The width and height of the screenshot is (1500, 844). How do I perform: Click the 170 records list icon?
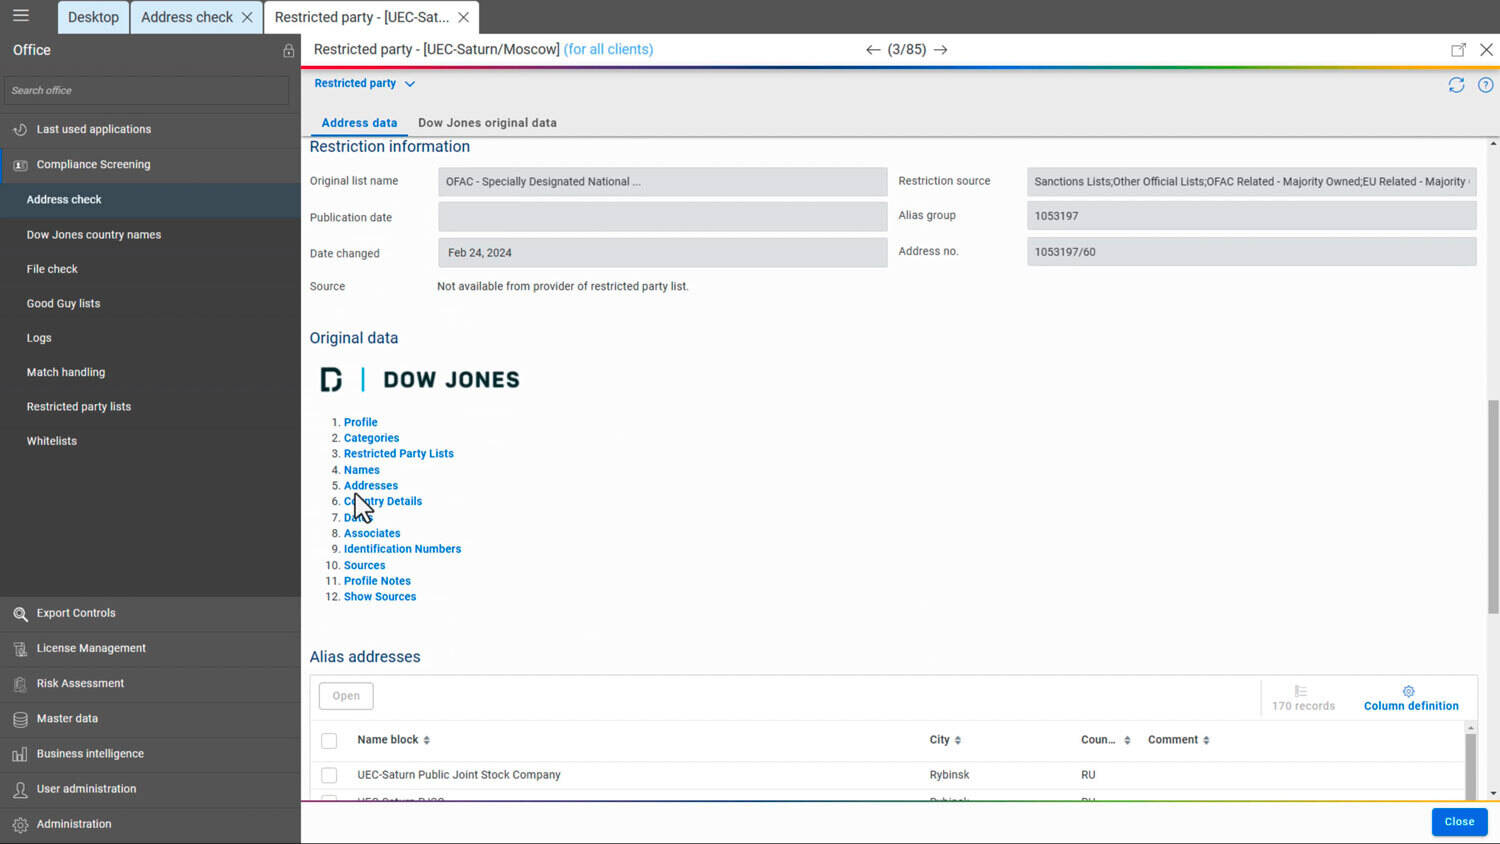tap(1301, 691)
